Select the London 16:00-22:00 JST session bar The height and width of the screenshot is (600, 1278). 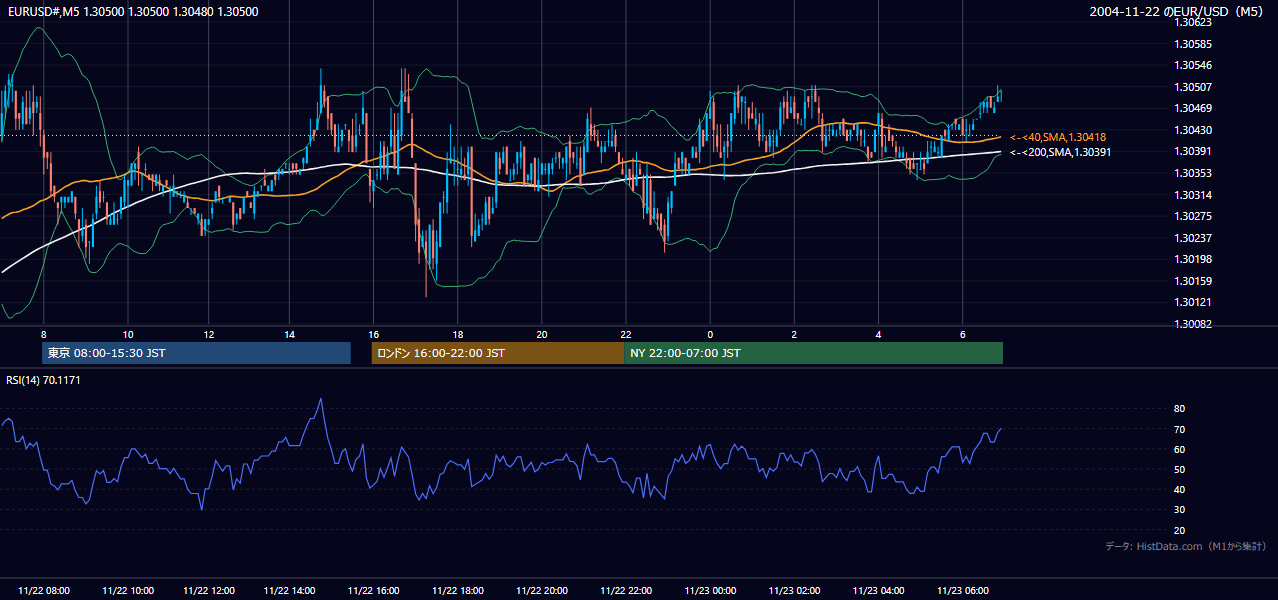(x=498, y=353)
